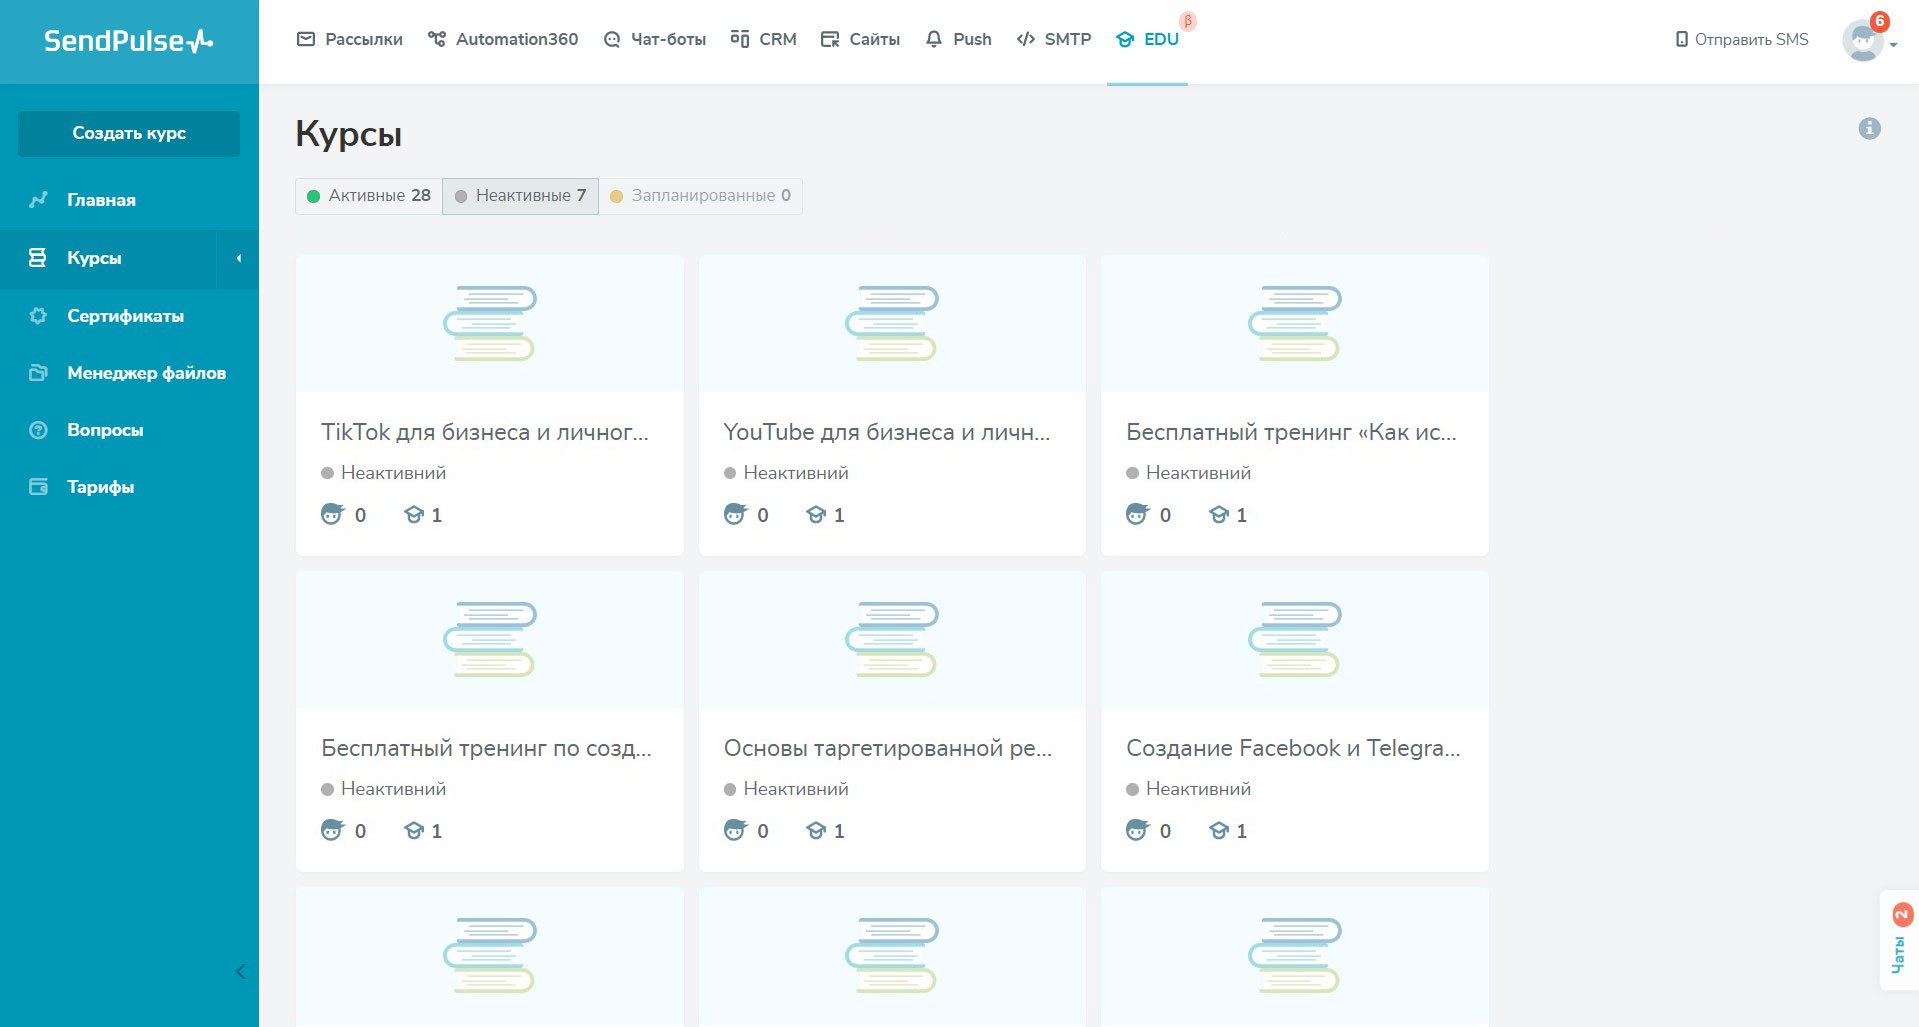Open the Рассылки menu item
Screen dimensions: 1919x1027
(x=350, y=39)
